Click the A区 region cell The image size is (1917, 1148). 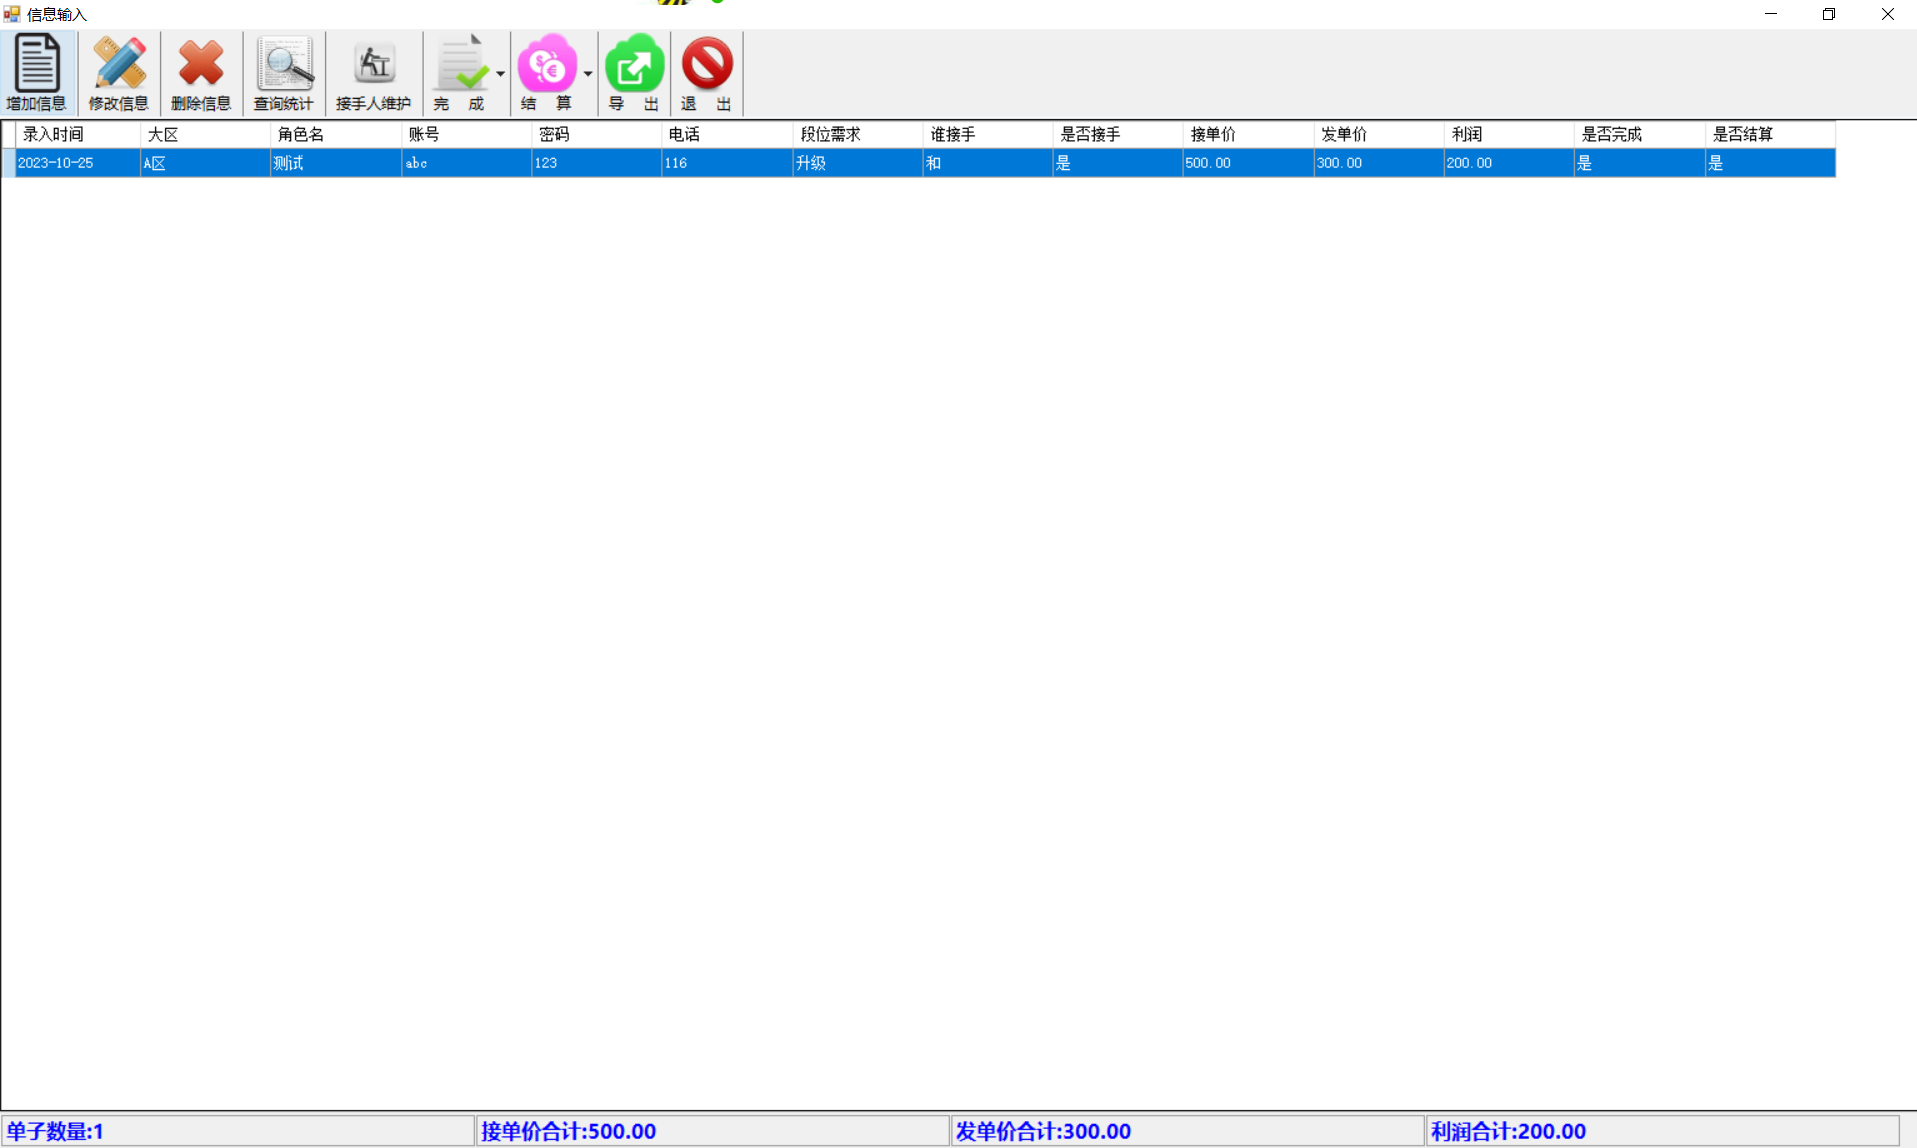(205, 163)
